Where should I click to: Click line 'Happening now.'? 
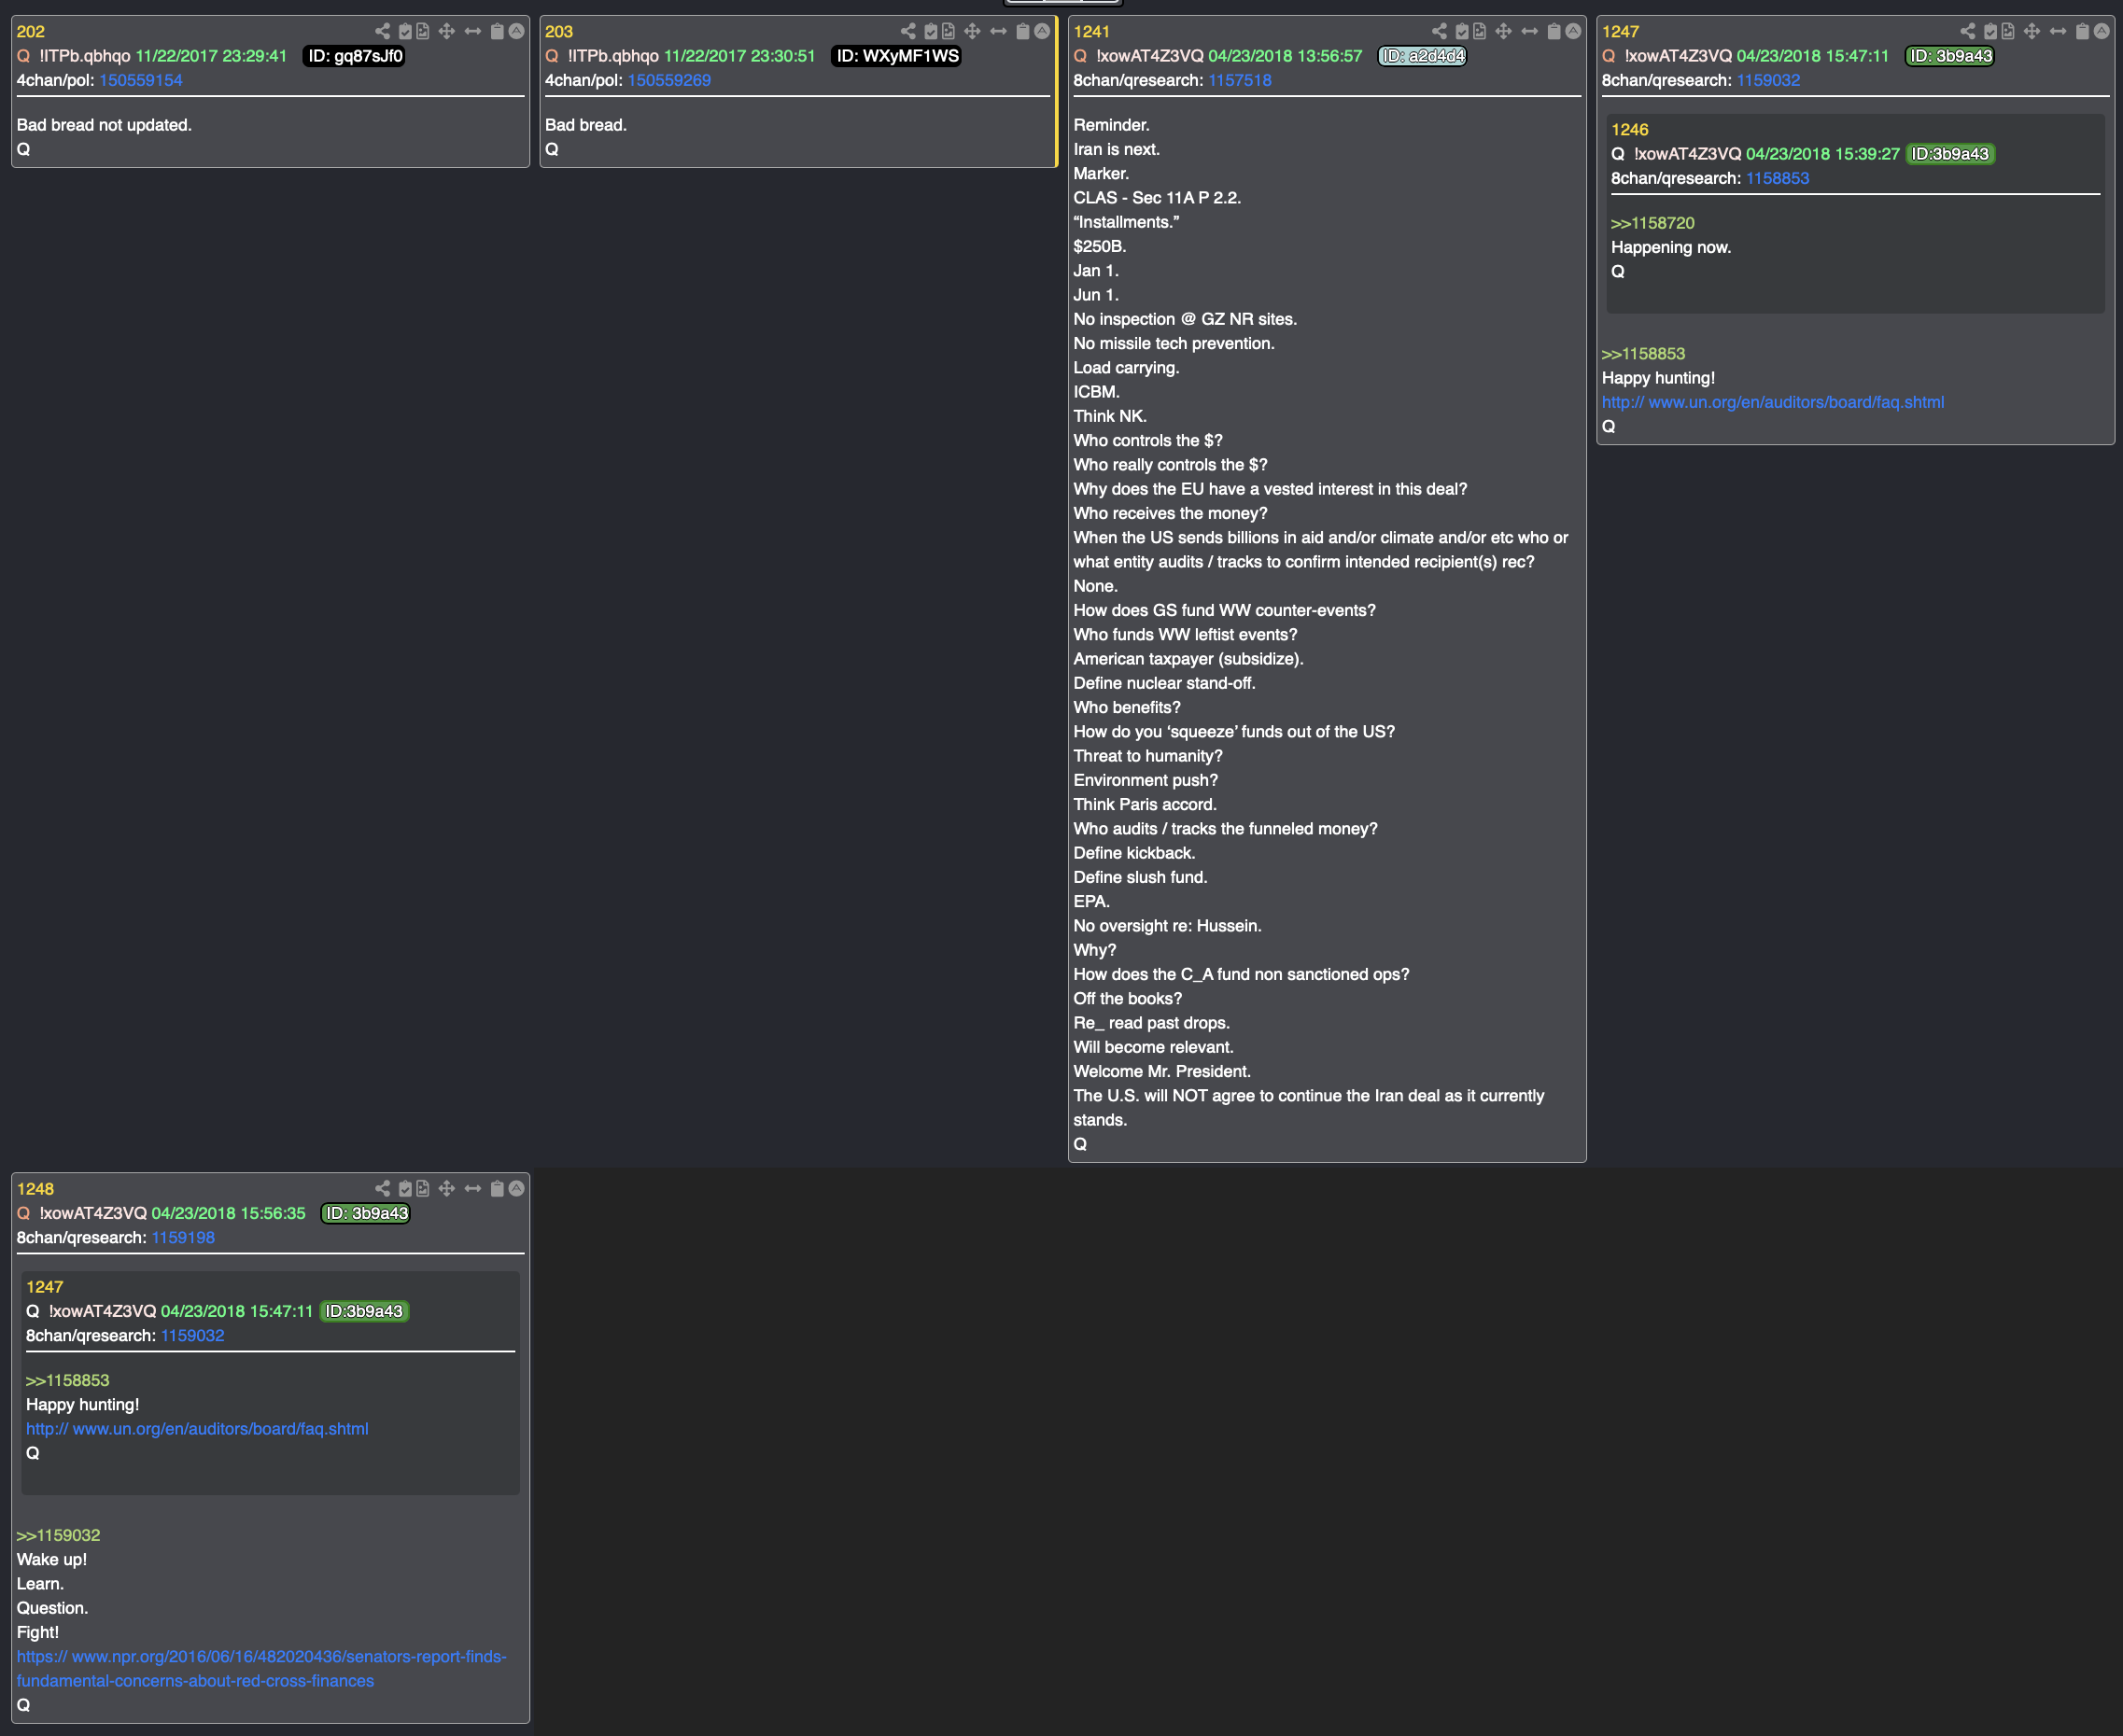tap(1671, 247)
